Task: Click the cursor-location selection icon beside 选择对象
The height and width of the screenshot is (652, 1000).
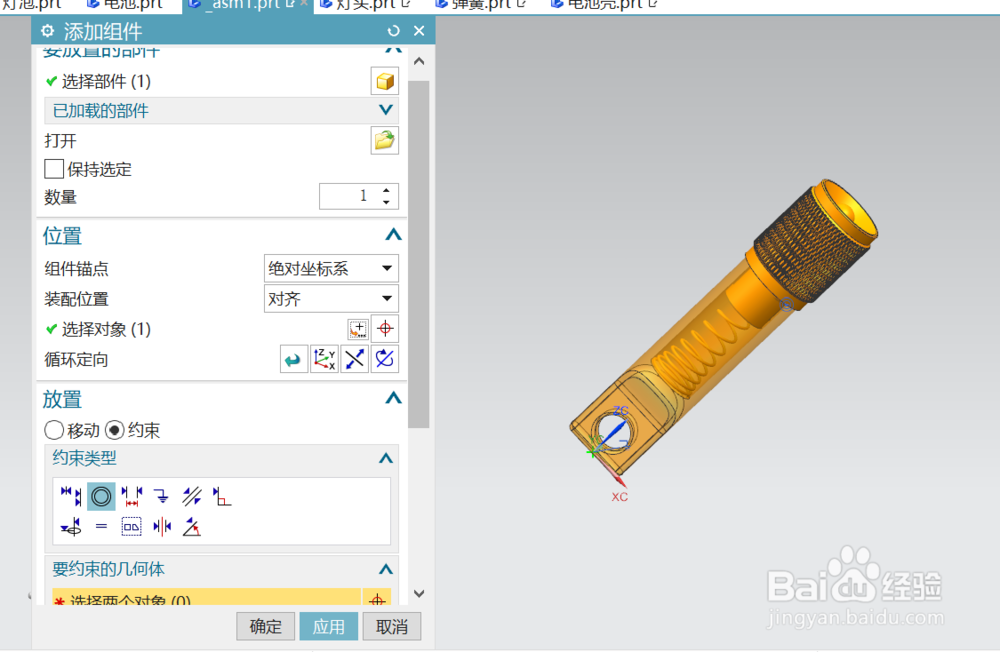Action: (358, 329)
